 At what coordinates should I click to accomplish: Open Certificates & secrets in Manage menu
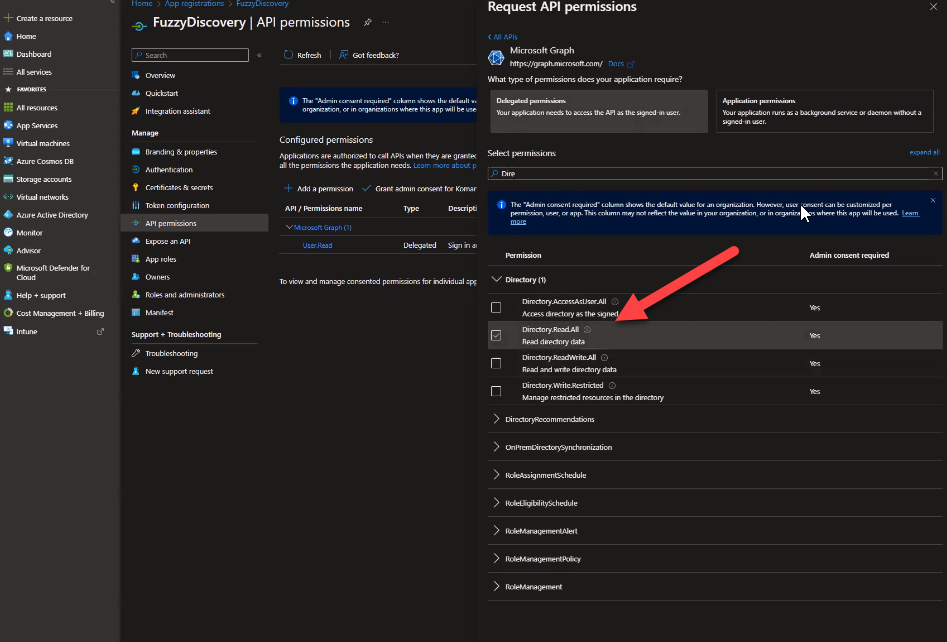point(179,187)
